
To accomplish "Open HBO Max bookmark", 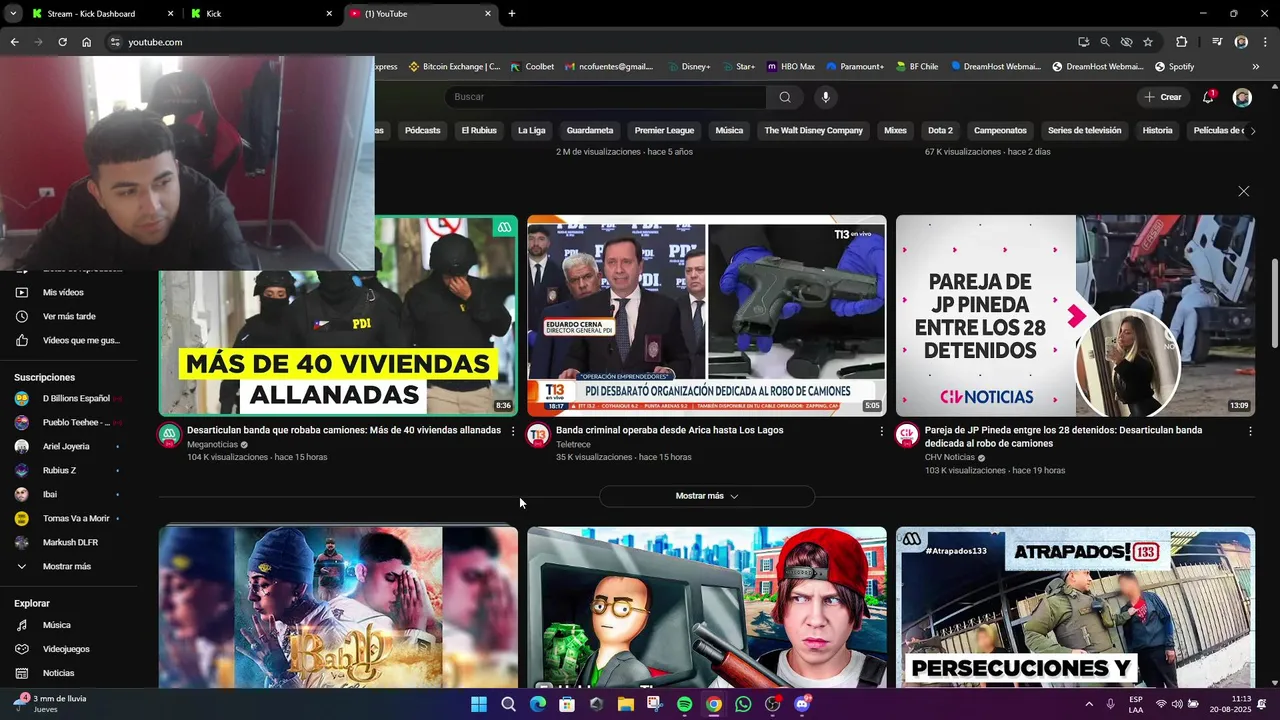I will (x=791, y=67).
